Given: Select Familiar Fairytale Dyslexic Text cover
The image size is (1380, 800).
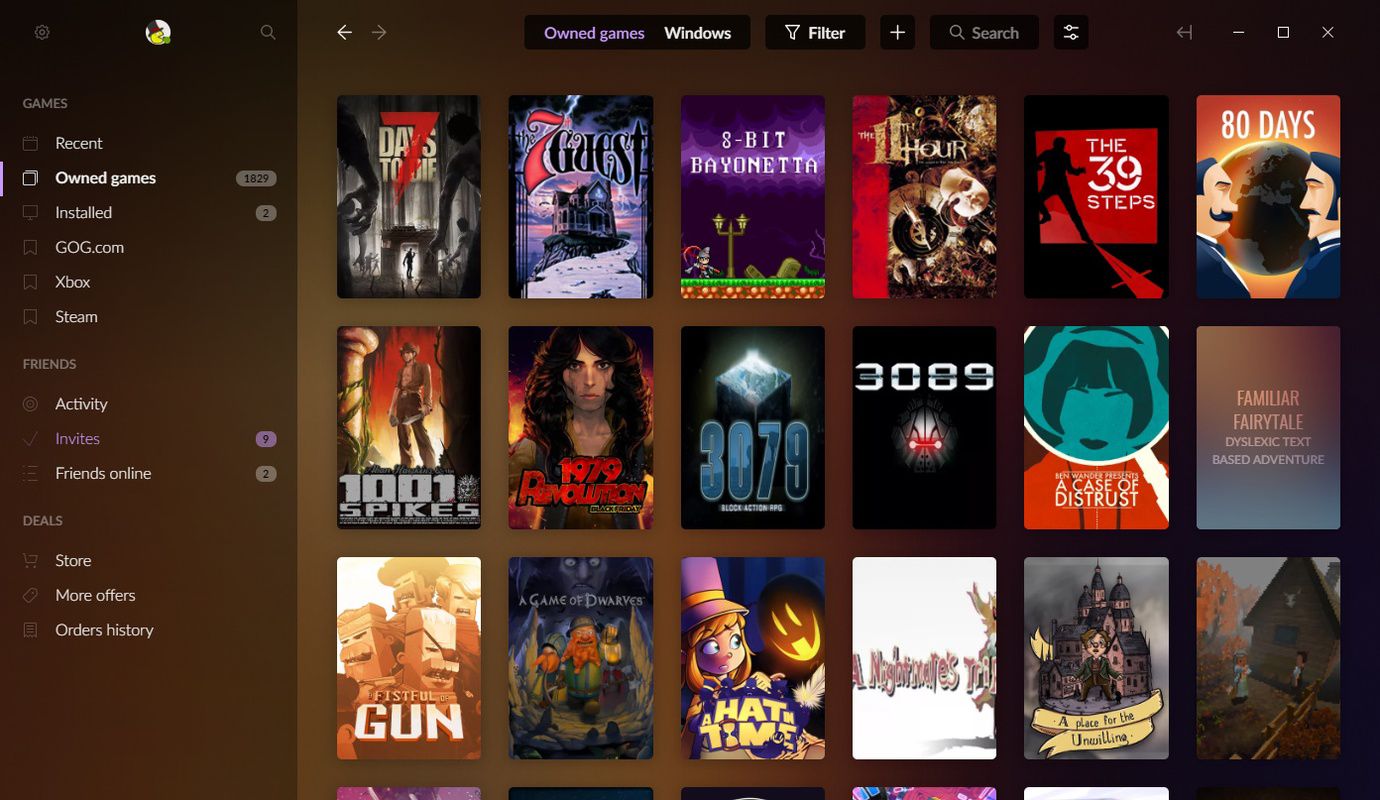Looking at the screenshot, I should (1268, 428).
